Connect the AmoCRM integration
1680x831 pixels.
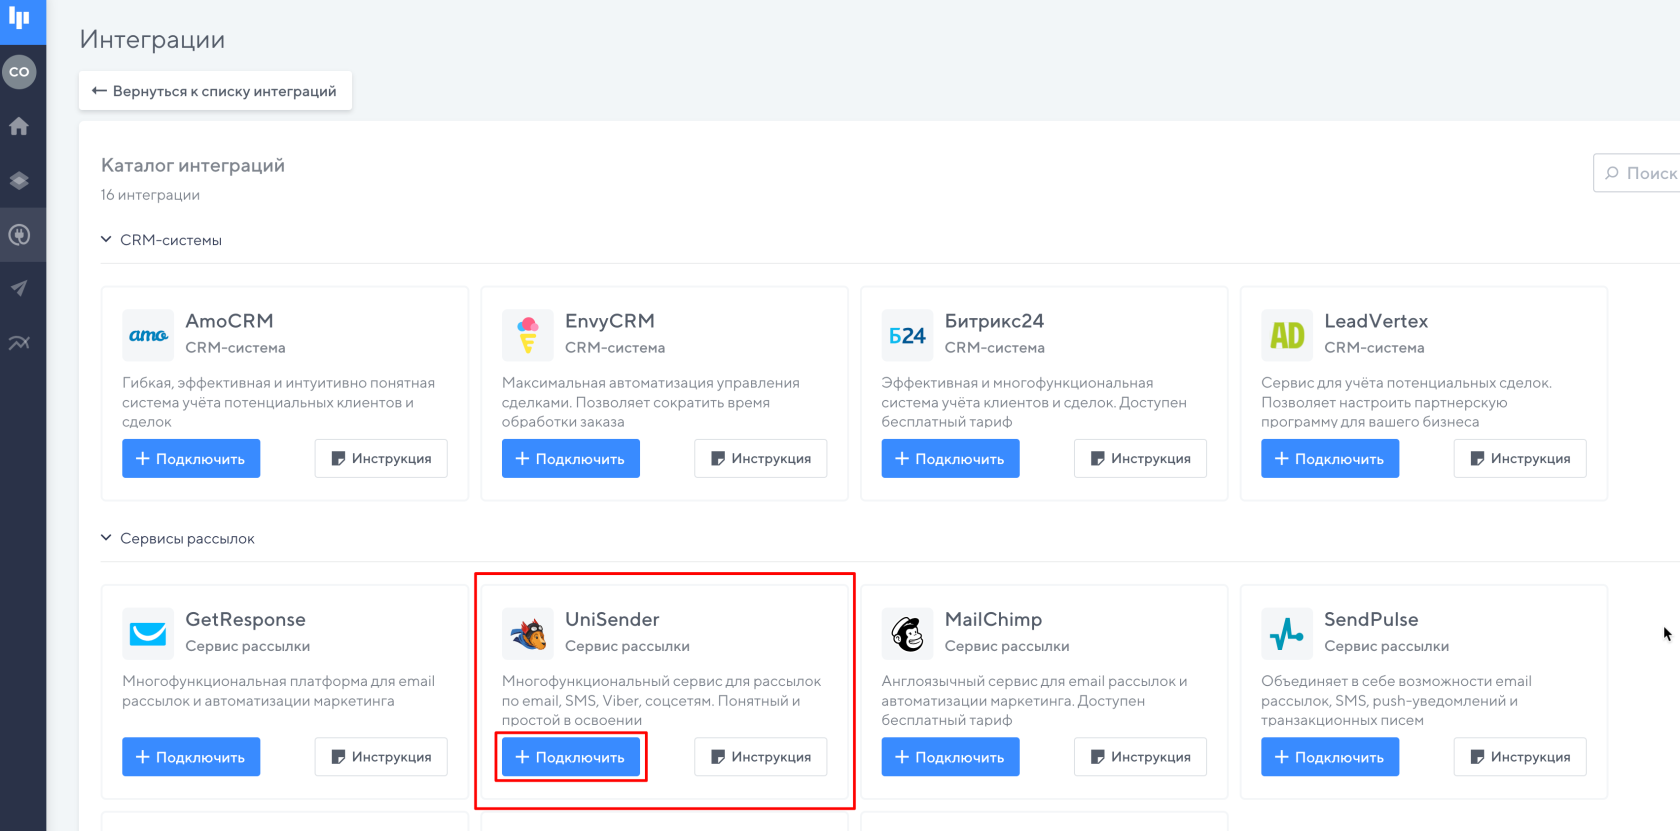[x=191, y=458]
